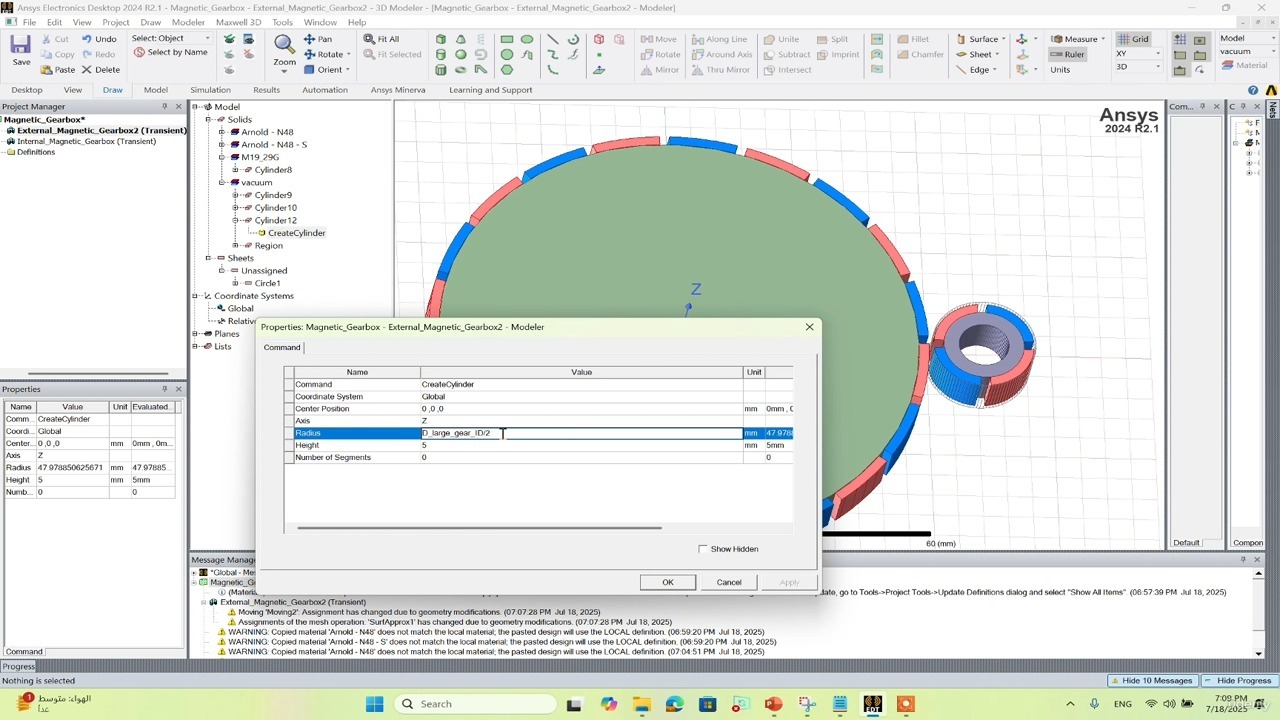Select the draw ellipse tool
The image size is (1280, 720).
527,39
